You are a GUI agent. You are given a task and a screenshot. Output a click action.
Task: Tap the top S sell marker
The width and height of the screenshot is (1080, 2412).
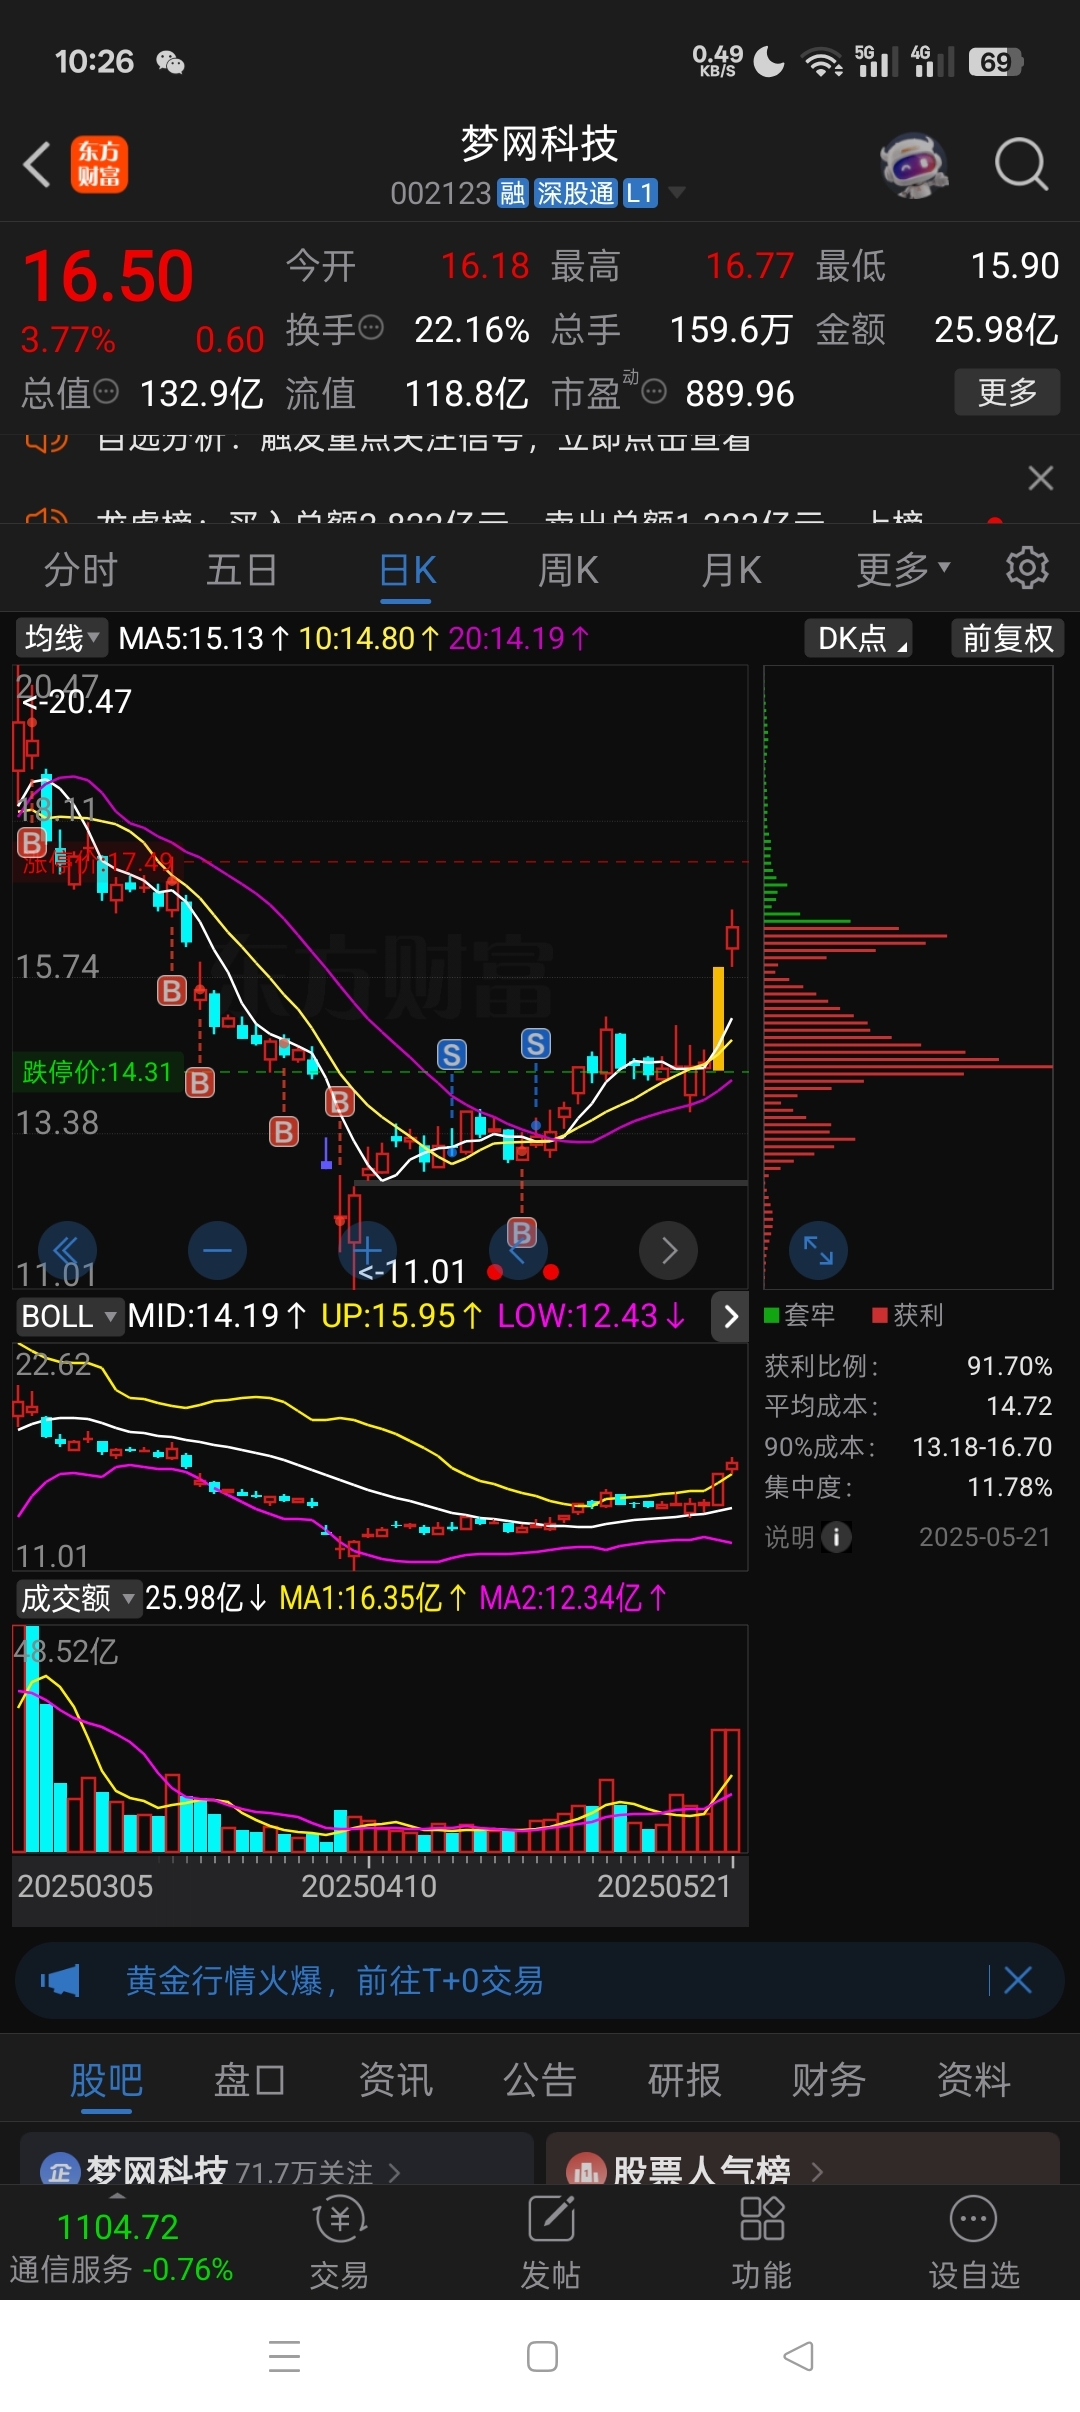click(536, 1044)
